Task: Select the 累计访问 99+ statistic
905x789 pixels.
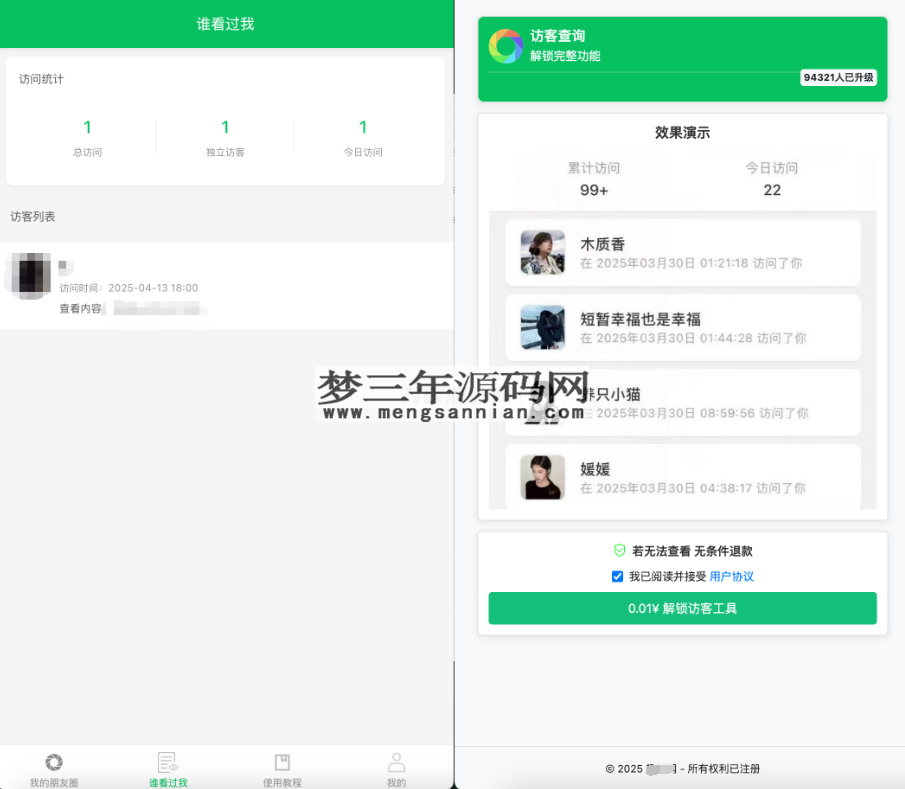Action: (x=594, y=178)
